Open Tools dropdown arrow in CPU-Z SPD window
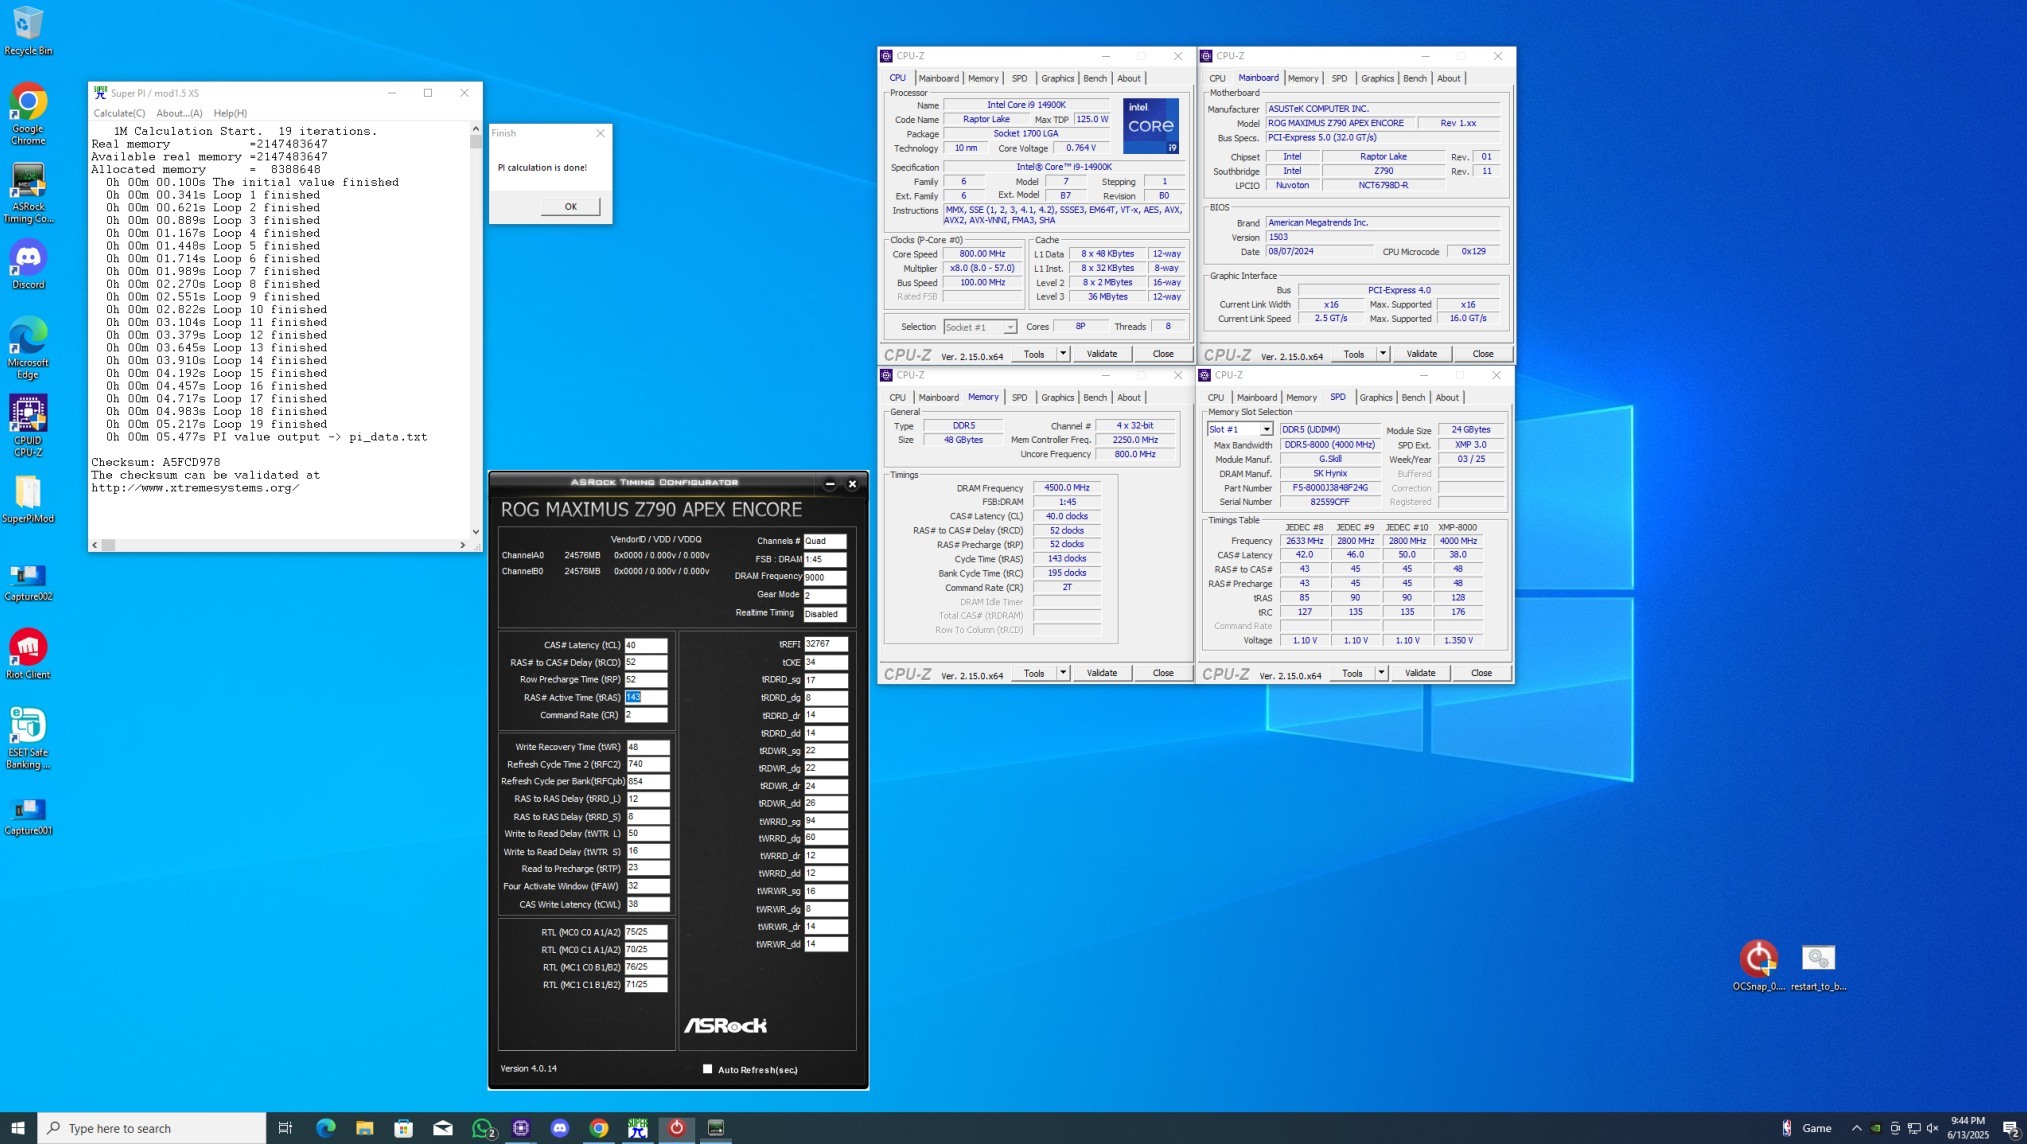Screen dimensions: 2027x1144 point(1381,672)
